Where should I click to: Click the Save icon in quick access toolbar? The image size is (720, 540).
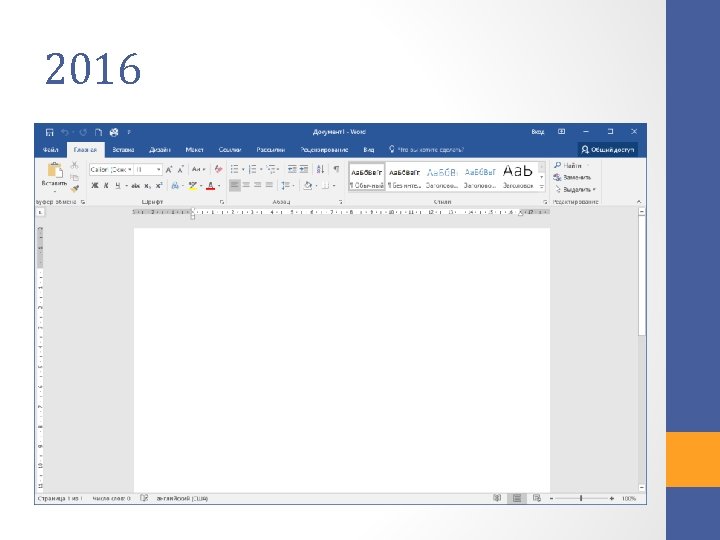click(50, 132)
